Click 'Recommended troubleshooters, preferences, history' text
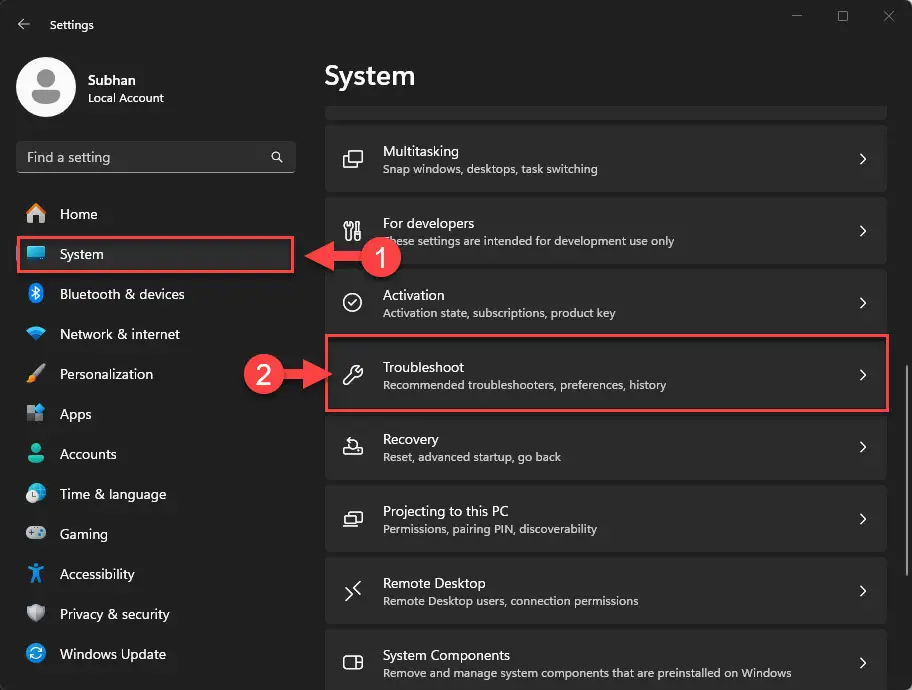The height and width of the screenshot is (690, 912). tap(525, 385)
